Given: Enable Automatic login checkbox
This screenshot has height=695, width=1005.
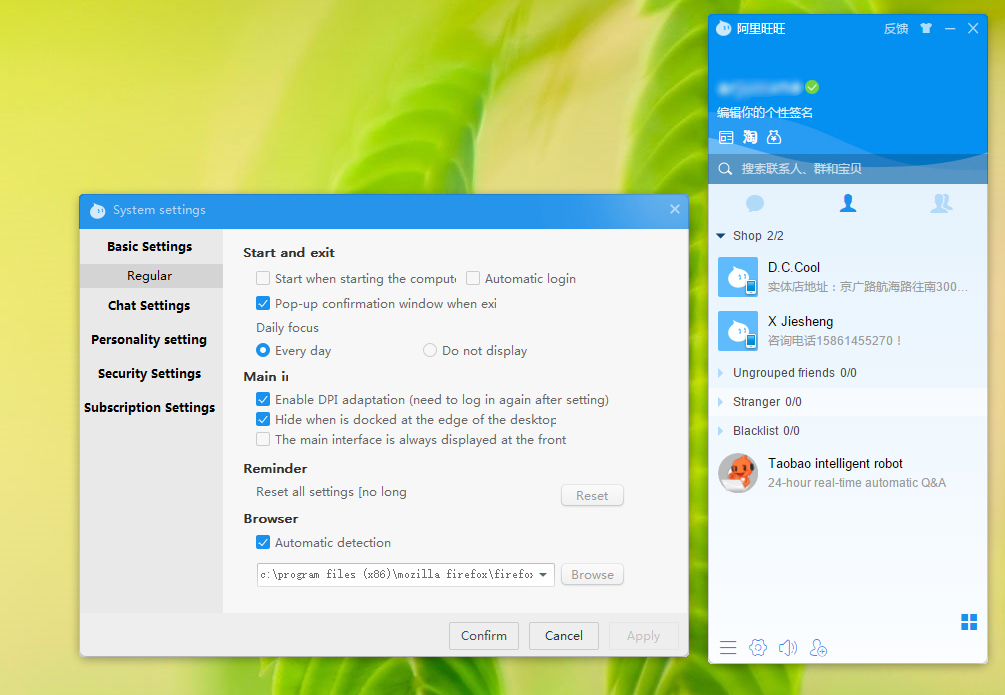Looking at the screenshot, I should (x=474, y=279).
